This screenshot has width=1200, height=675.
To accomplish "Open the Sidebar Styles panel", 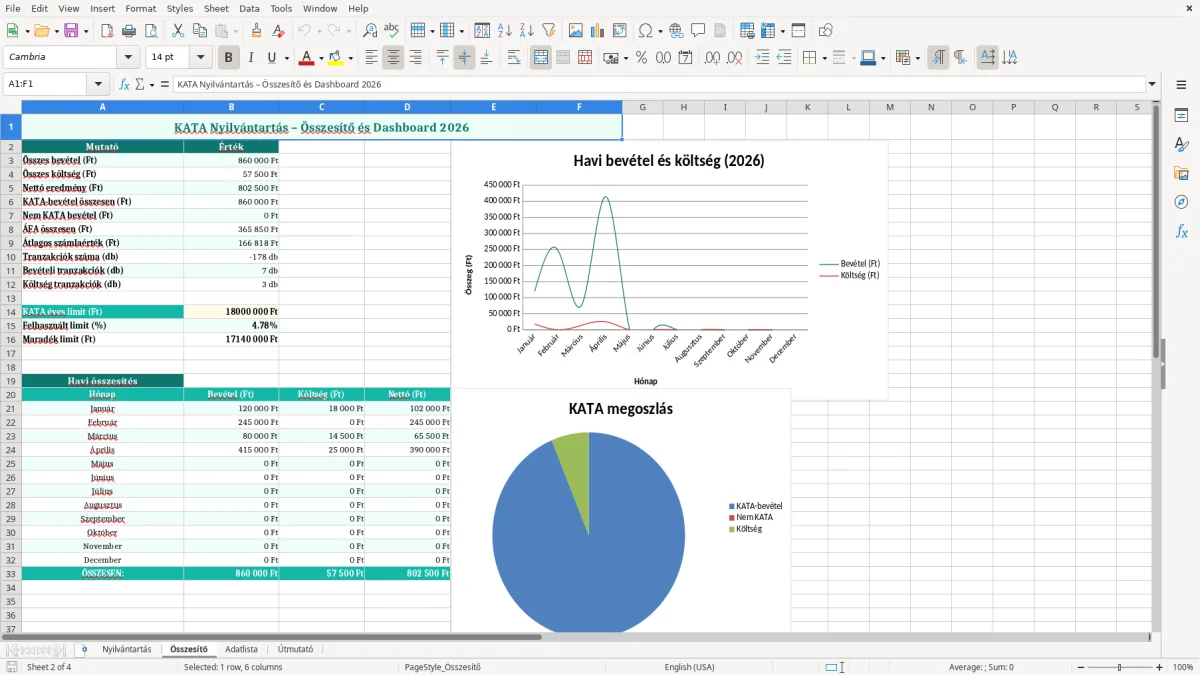I will point(1181,144).
